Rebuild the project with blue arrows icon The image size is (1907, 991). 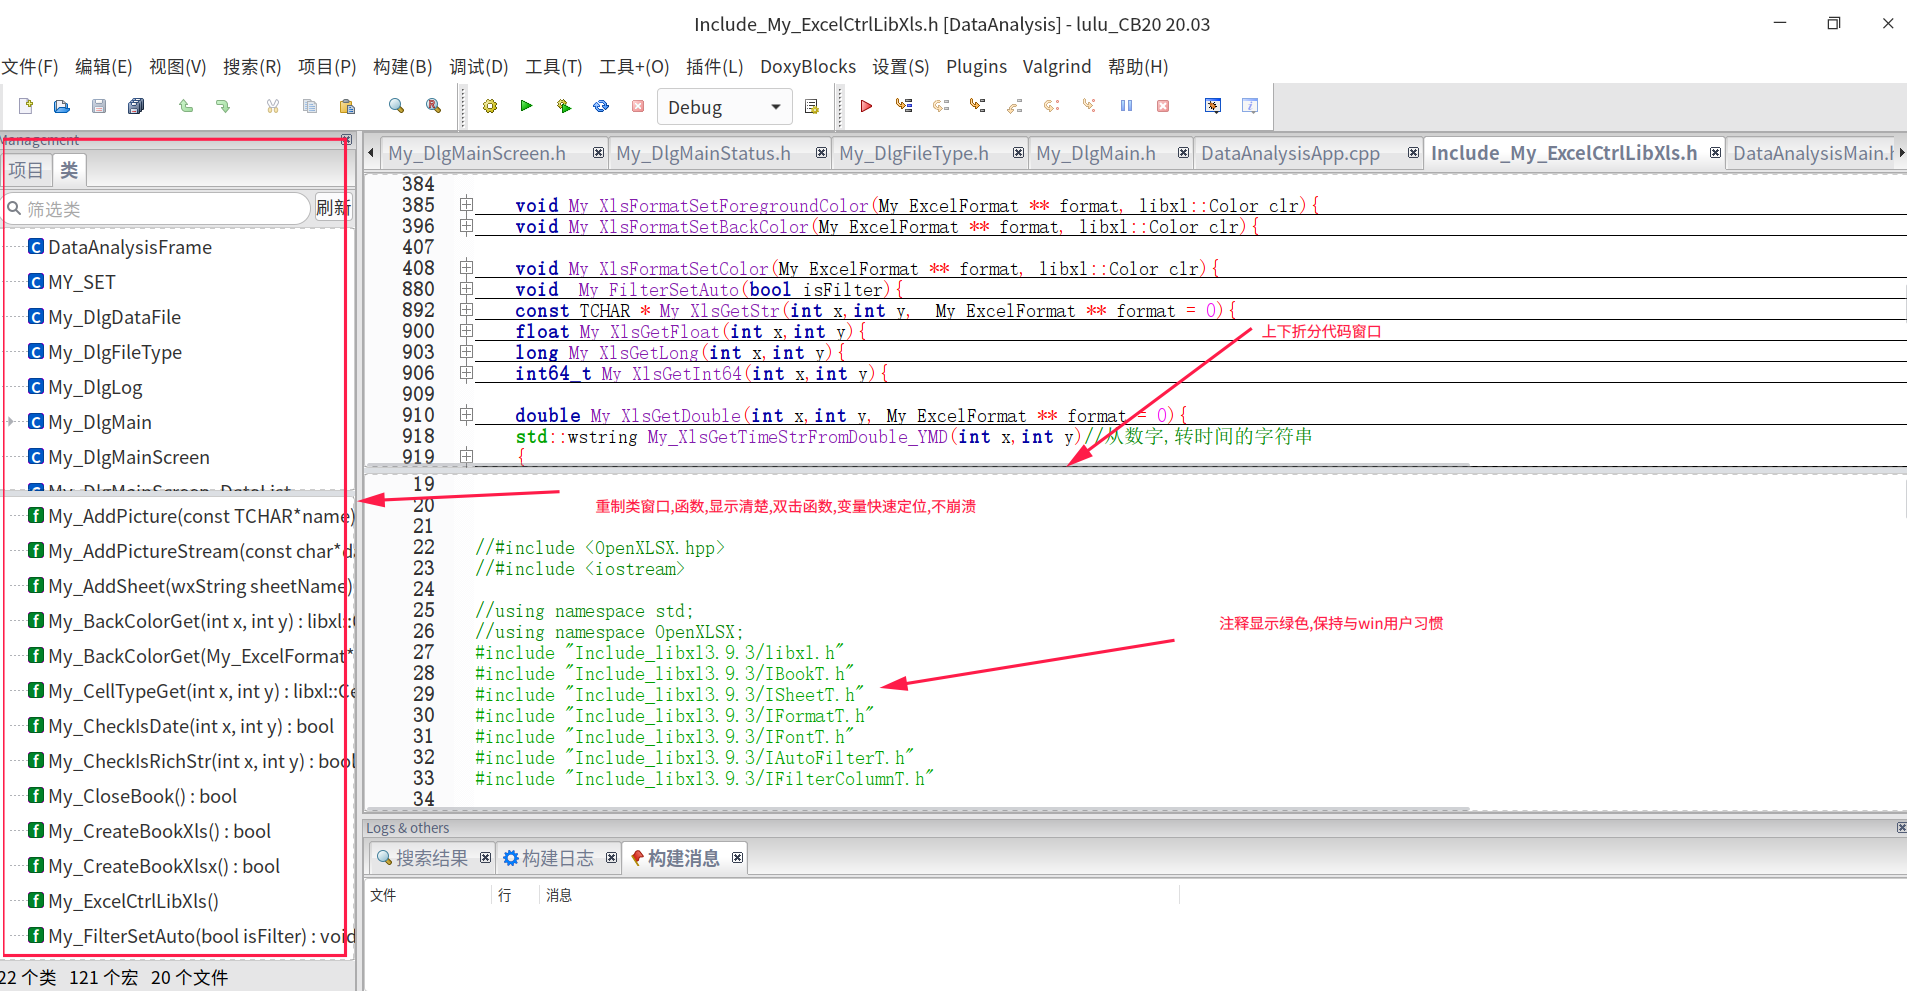[601, 106]
